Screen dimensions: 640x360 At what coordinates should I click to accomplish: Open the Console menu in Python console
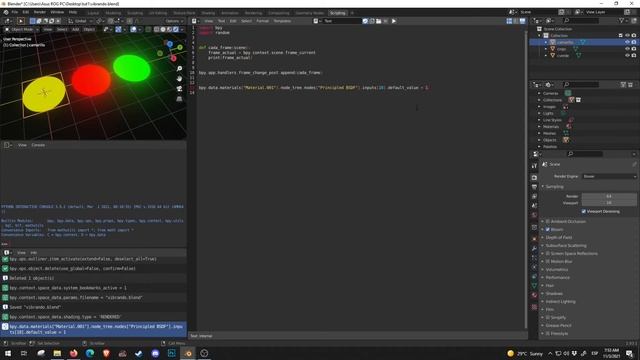click(x=38, y=145)
